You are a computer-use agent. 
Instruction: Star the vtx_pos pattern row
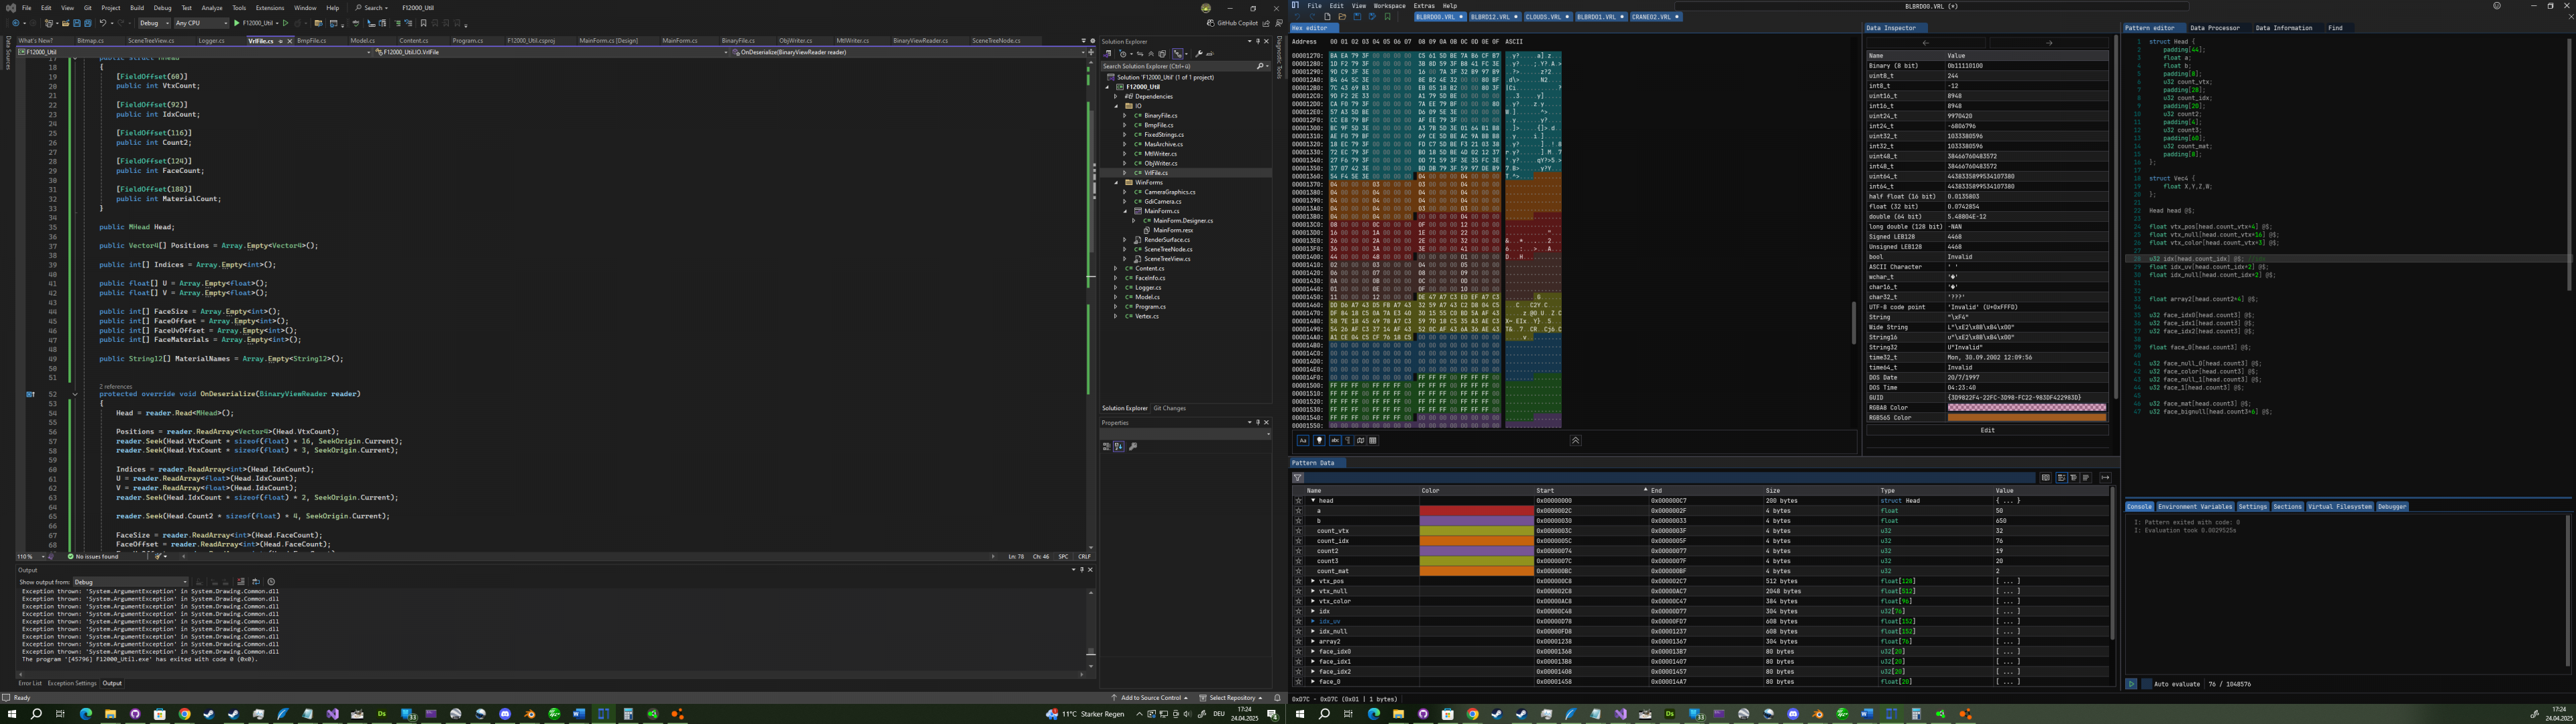click(1299, 581)
